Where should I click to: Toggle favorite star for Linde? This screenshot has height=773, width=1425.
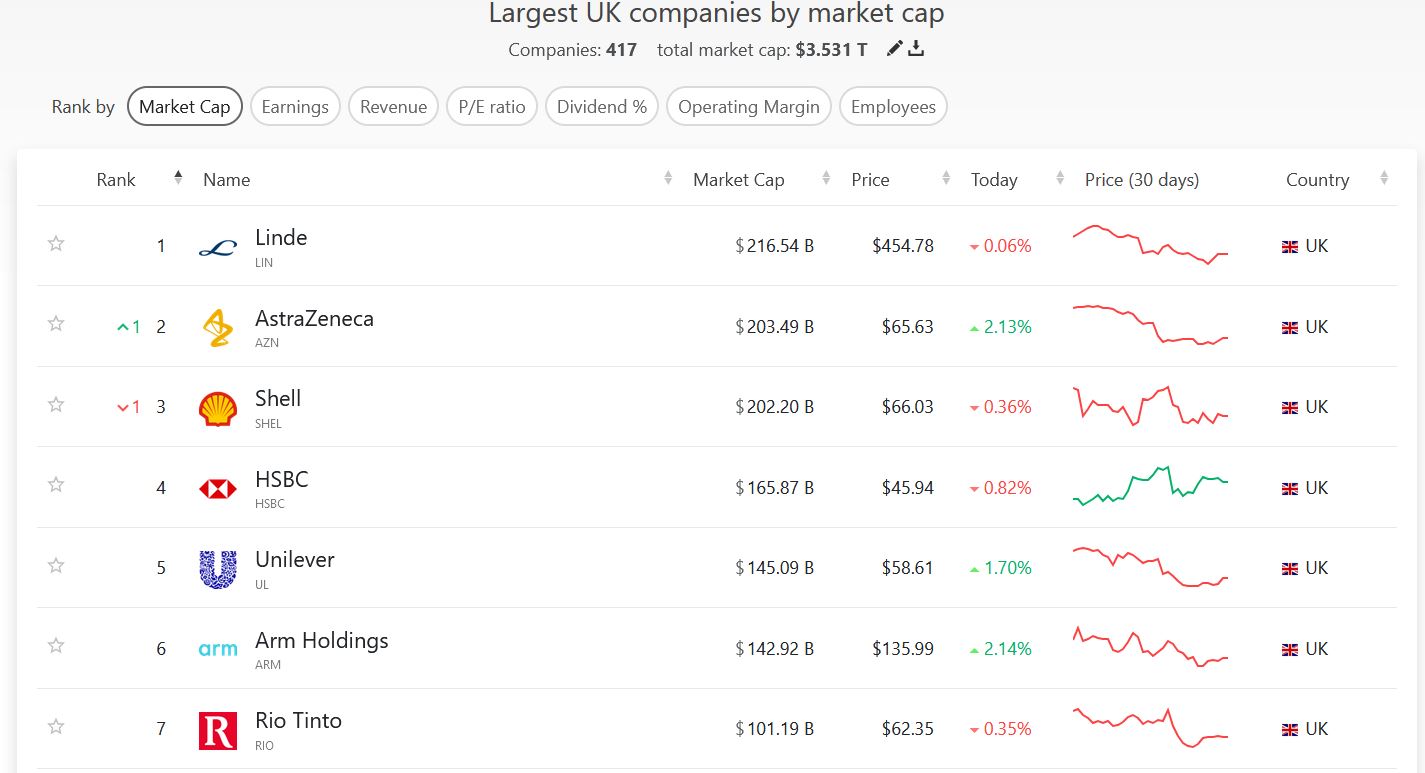[x=56, y=243]
